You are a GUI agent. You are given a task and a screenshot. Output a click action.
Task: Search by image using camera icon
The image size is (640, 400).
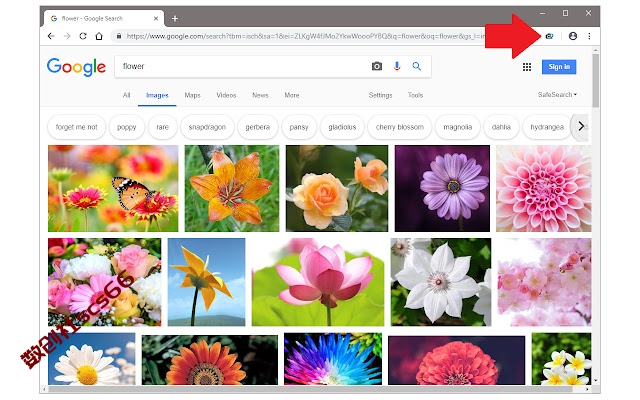[377, 66]
